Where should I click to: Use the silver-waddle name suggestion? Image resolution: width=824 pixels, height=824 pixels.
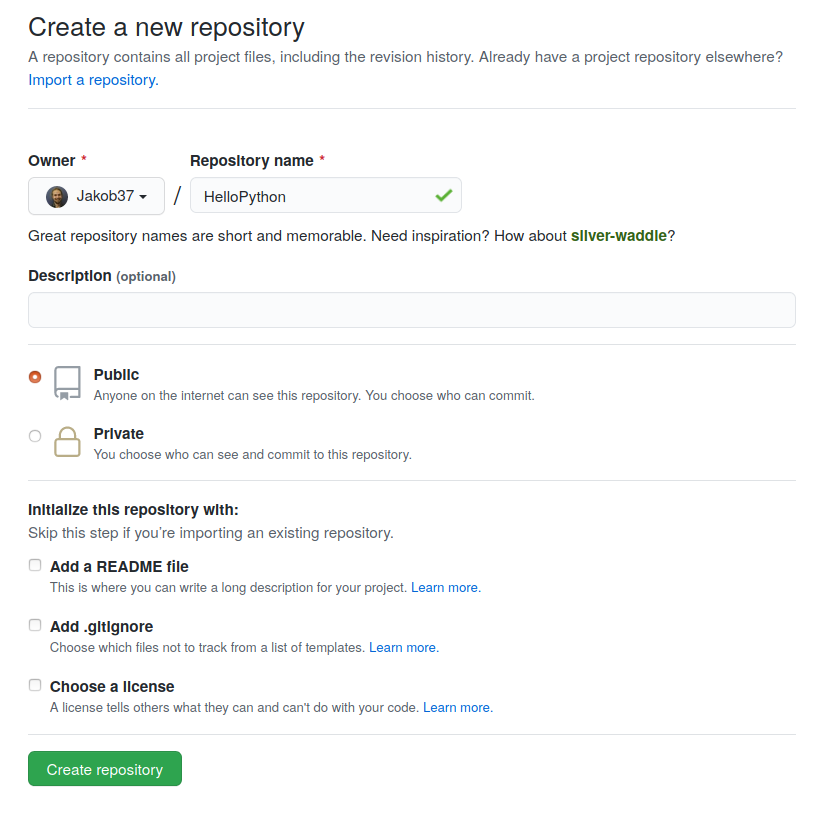pos(619,235)
